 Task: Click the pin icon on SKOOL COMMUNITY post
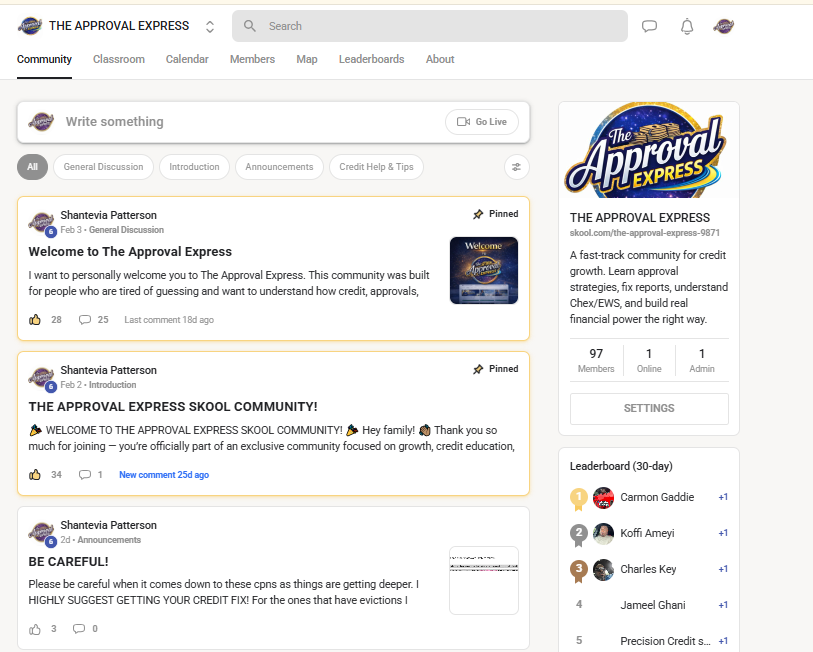[x=478, y=369]
